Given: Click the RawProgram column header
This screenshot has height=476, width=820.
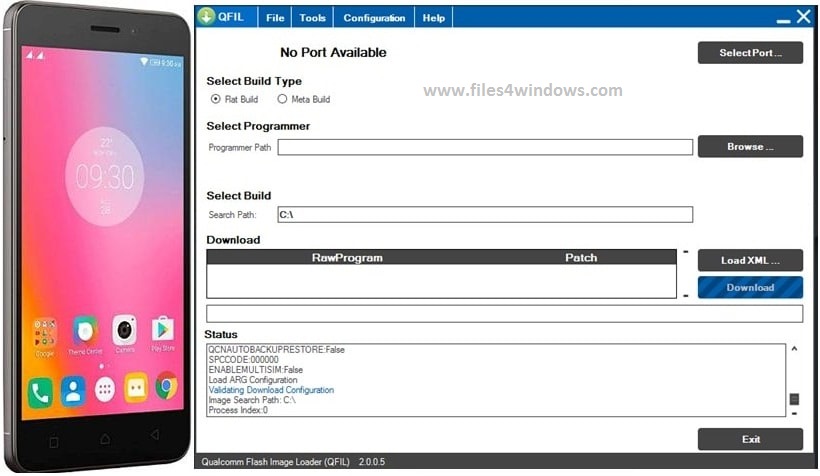Looking at the screenshot, I should (347, 257).
